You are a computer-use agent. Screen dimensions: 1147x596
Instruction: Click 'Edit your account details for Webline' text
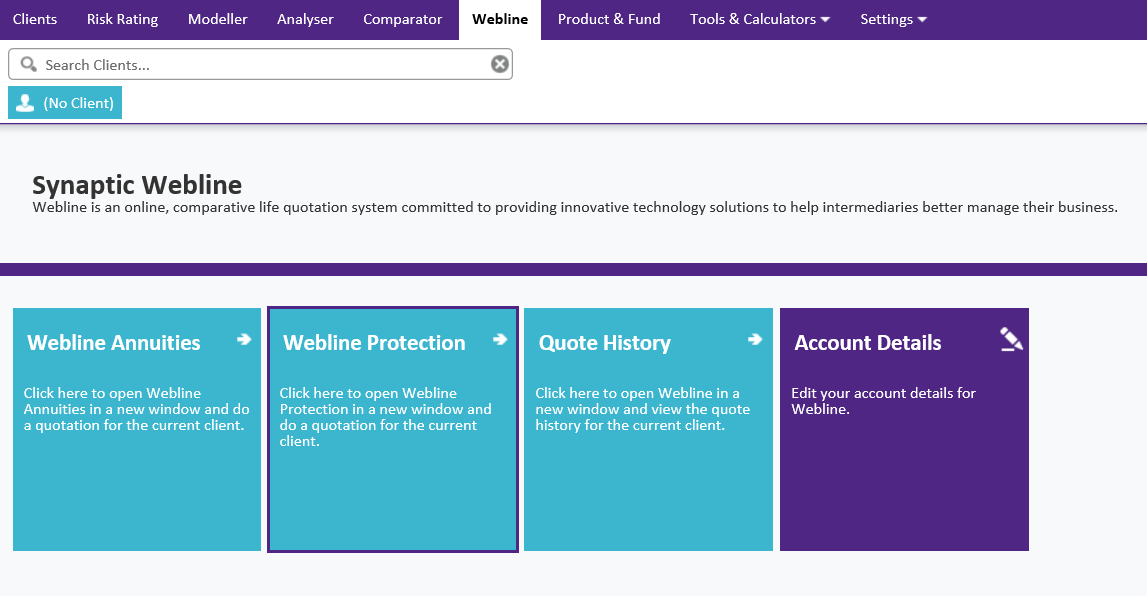(883, 401)
